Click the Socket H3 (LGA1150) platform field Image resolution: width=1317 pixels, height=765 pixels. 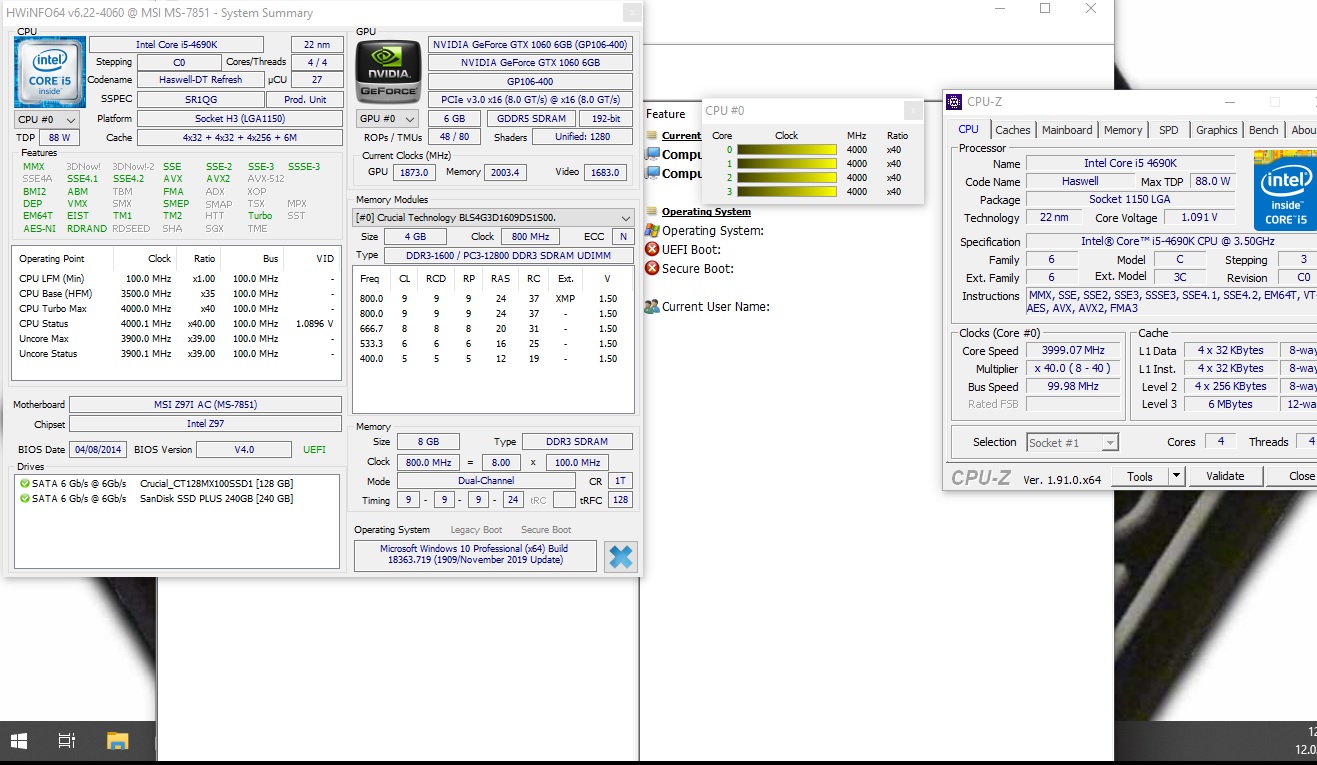tap(240, 118)
